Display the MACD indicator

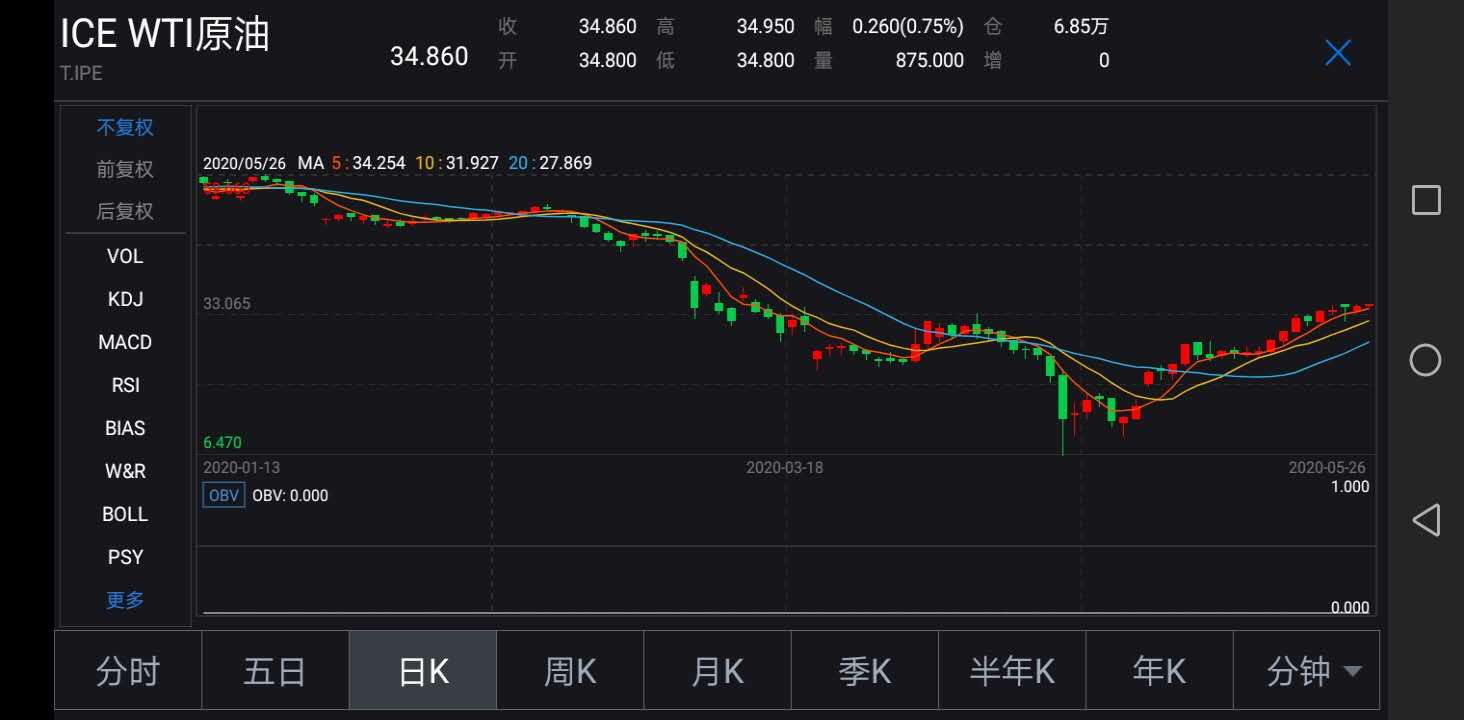[124, 341]
